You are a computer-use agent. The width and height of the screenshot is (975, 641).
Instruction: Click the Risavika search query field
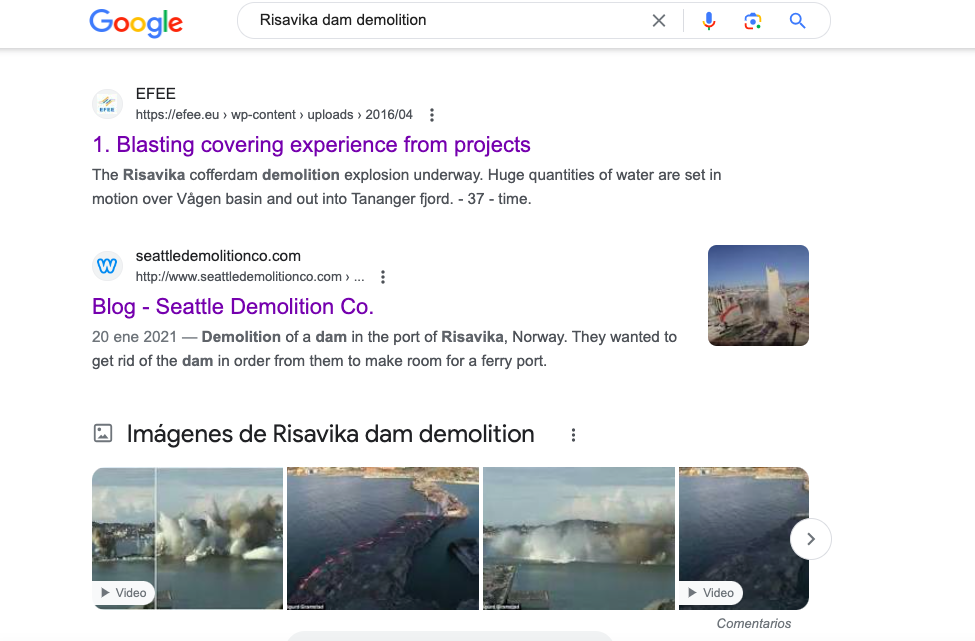[x=440, y=20]
